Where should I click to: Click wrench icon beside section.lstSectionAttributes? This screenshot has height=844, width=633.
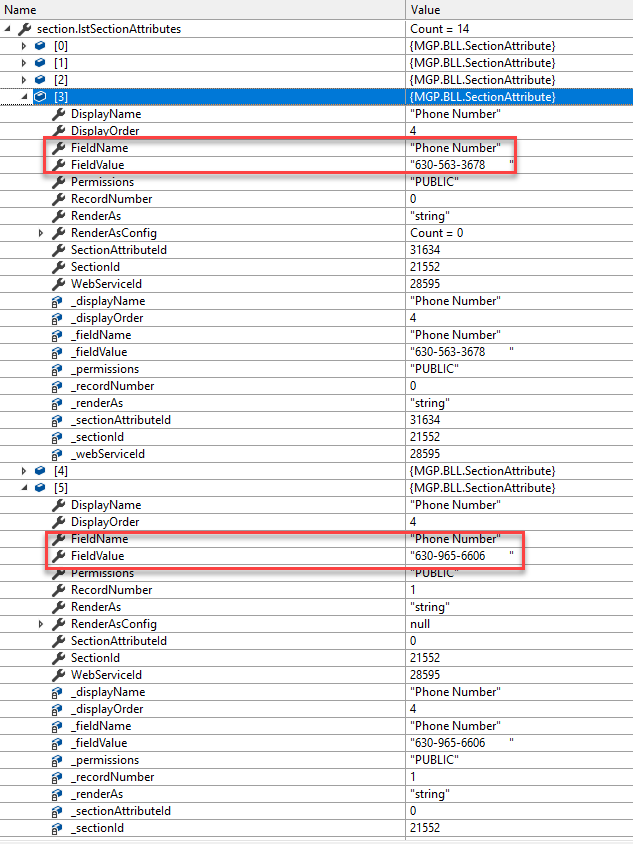coord(24,29)
